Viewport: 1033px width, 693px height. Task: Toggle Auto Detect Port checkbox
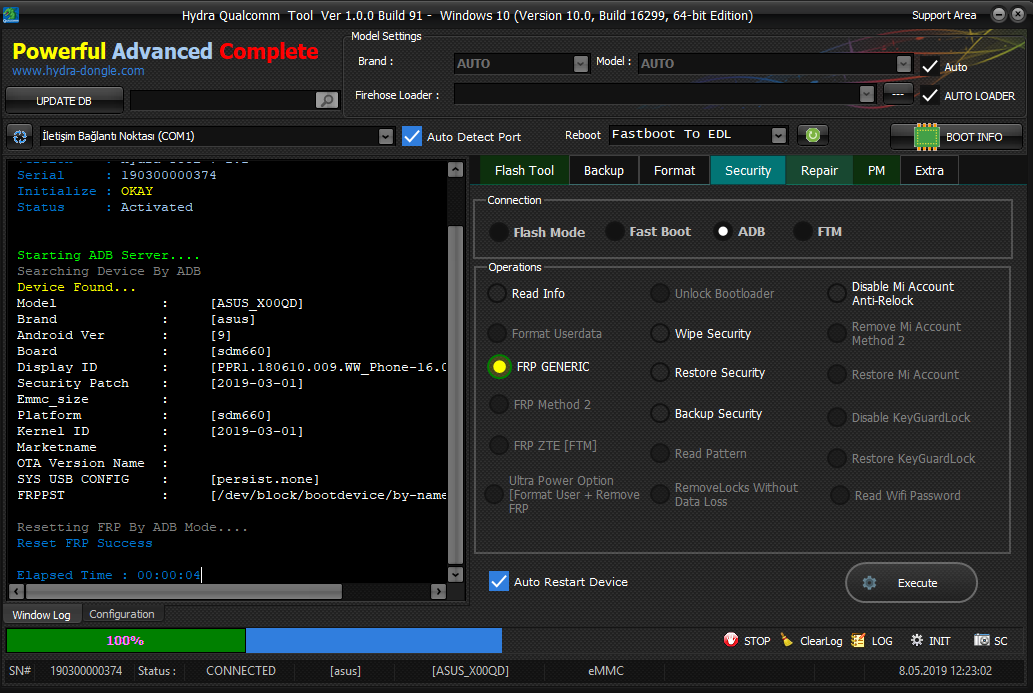412,136
